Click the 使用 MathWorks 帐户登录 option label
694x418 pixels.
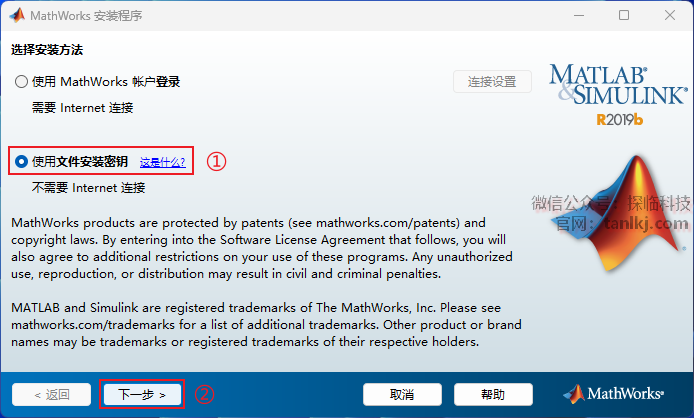tap(106, 82)
